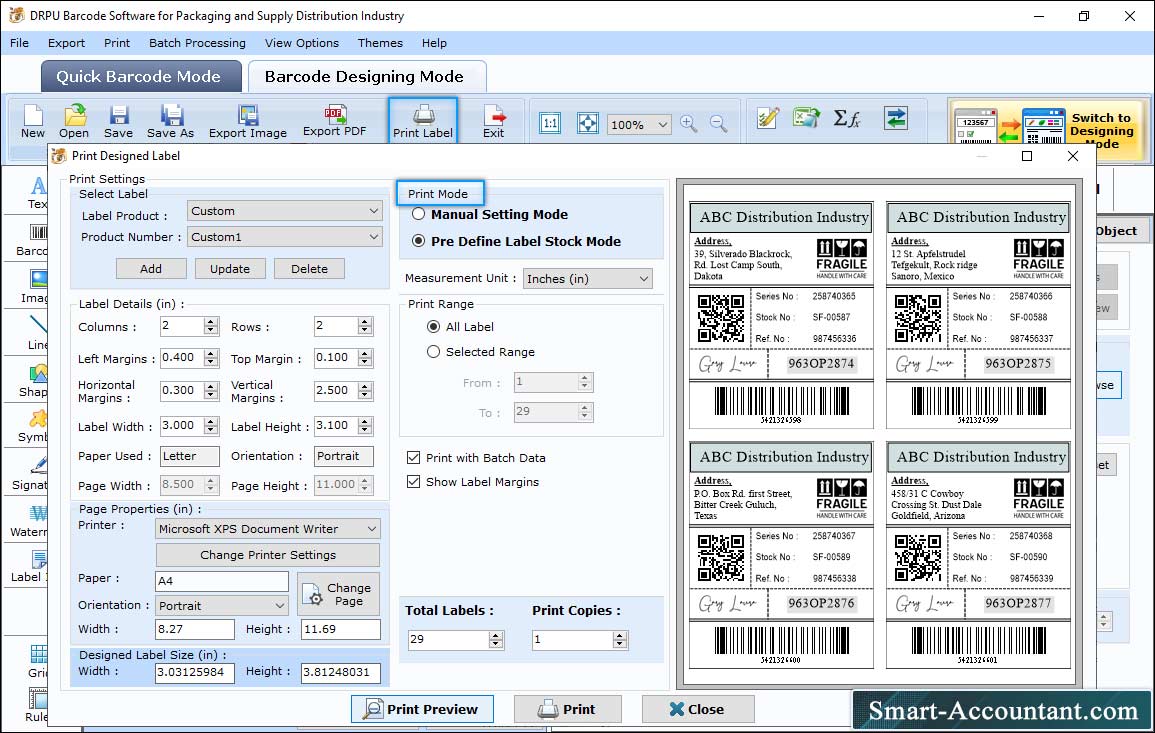Switch to Quick Barcode Mode tab
This screenshot has width=1155, height=733.
point(141,77)
